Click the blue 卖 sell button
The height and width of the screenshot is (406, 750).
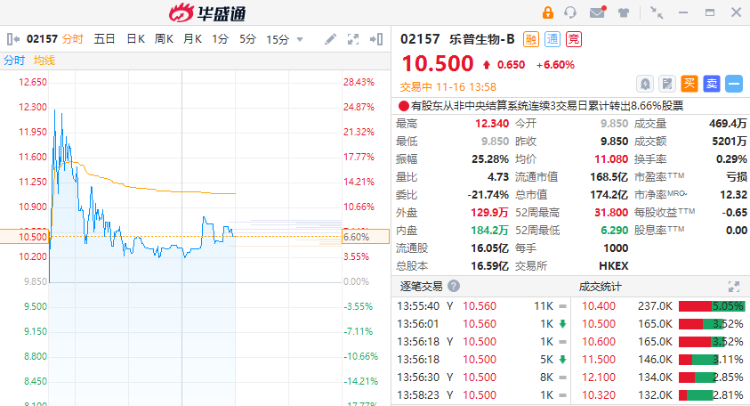pyautogui.click(x=711, y=84)
